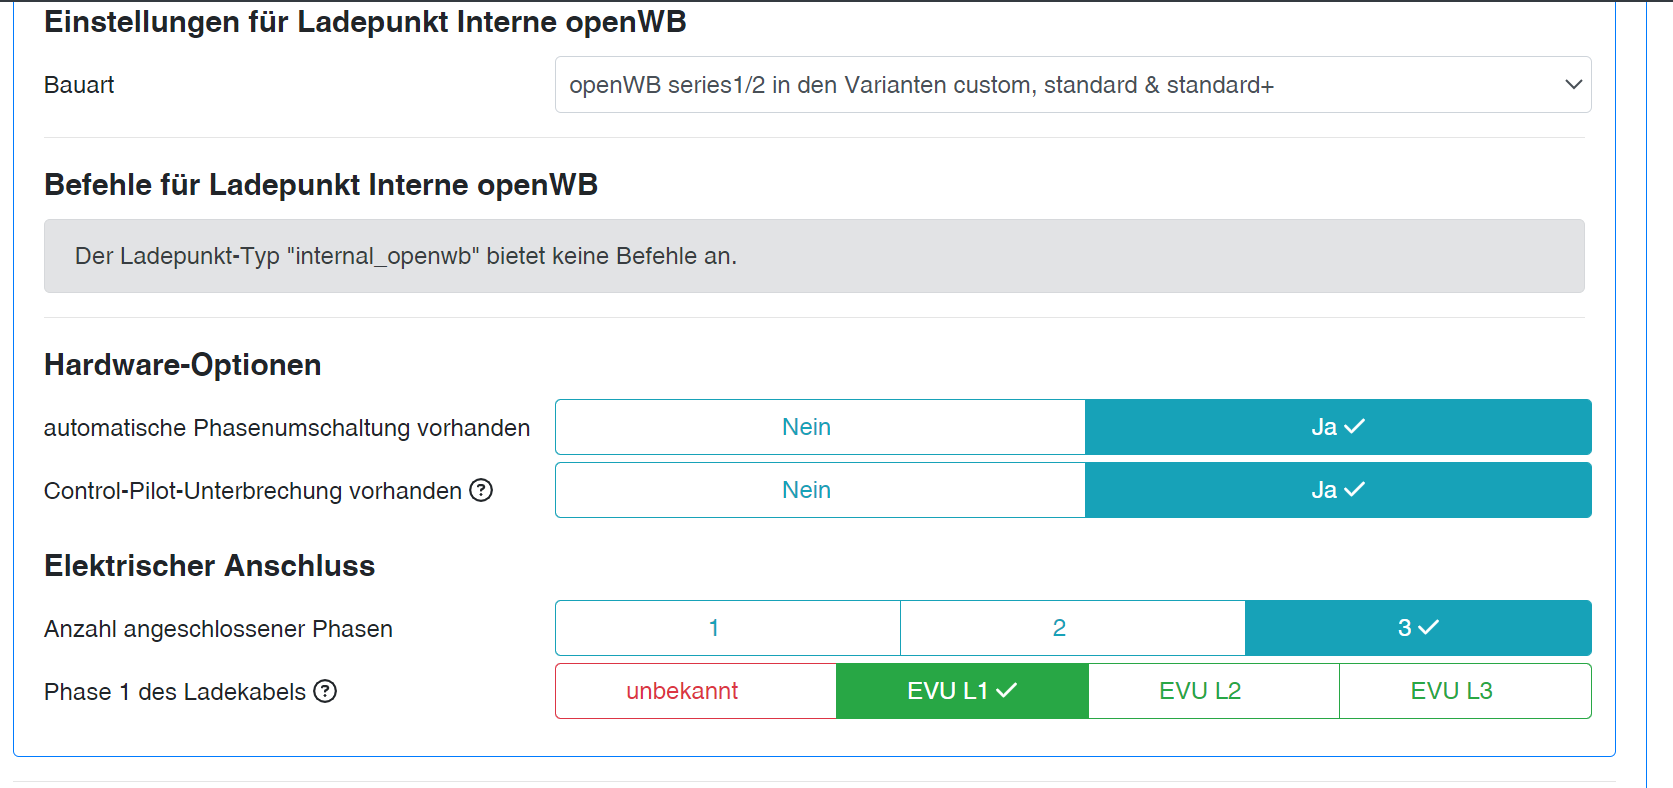Click the Anzahl angeschlossener Phasen label
Screen dimensions: 1673x788
[x=218, y=629]
